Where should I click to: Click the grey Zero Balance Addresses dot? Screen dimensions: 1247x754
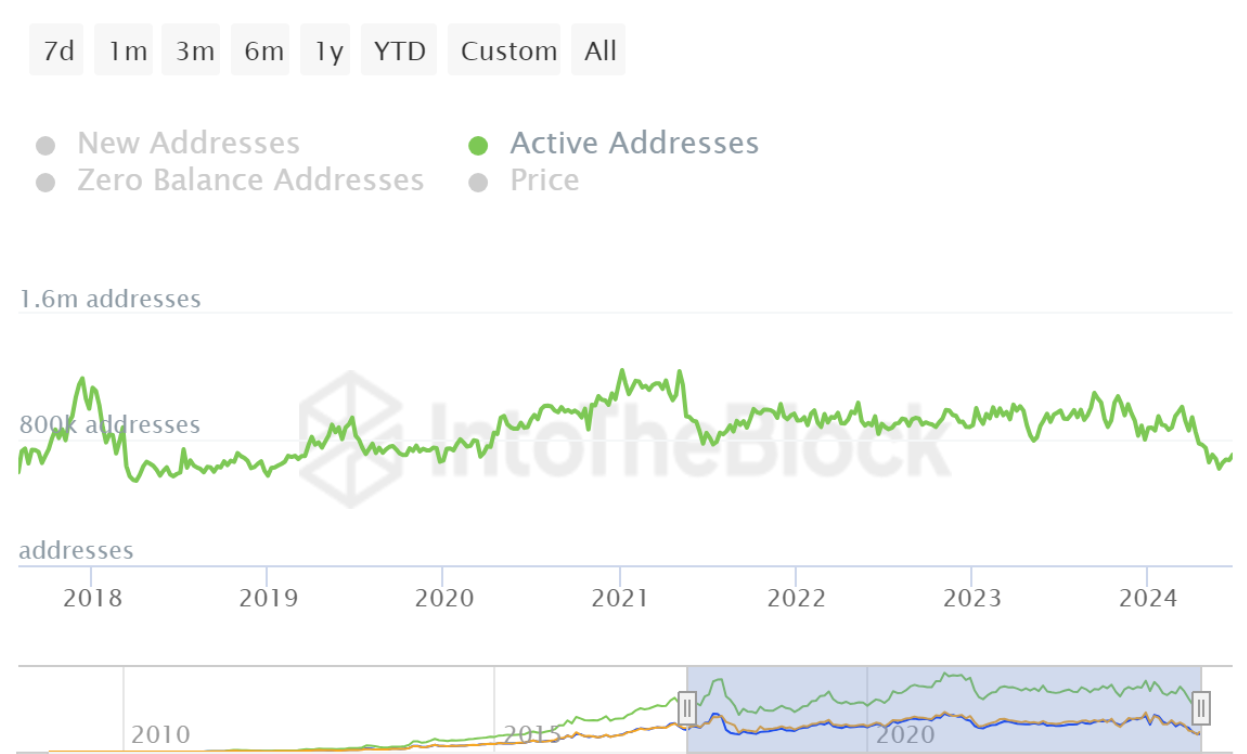pos(45,182)
